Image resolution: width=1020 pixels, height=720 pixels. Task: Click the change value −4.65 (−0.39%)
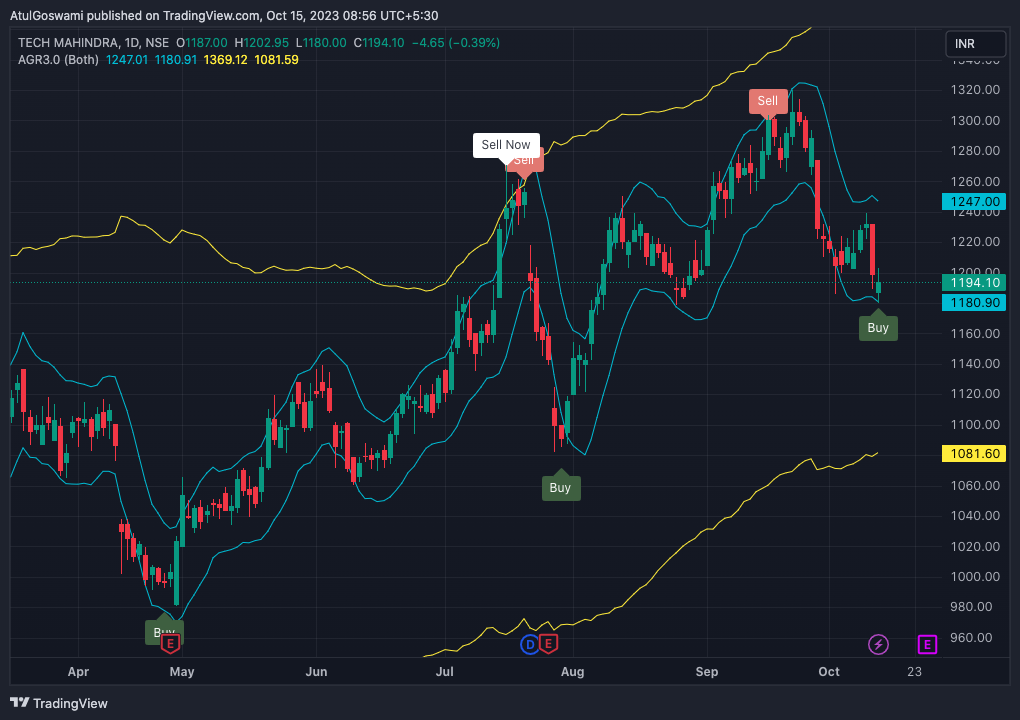tap(456, 43)
